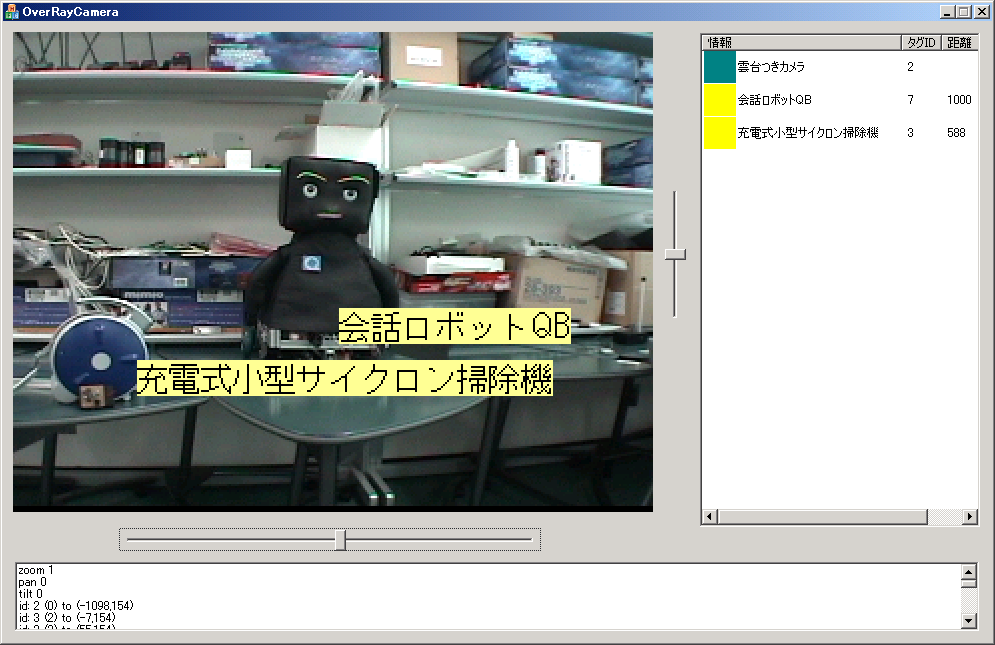This screenshot has height=645, width=995.
Task: Sort by the 距離 column header
Action: click(x=959, y=43)
